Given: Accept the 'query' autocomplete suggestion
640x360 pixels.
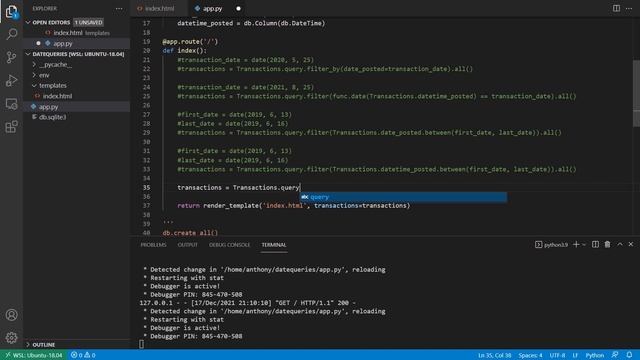Looking at the screenshot, I should tap(404, 197).
